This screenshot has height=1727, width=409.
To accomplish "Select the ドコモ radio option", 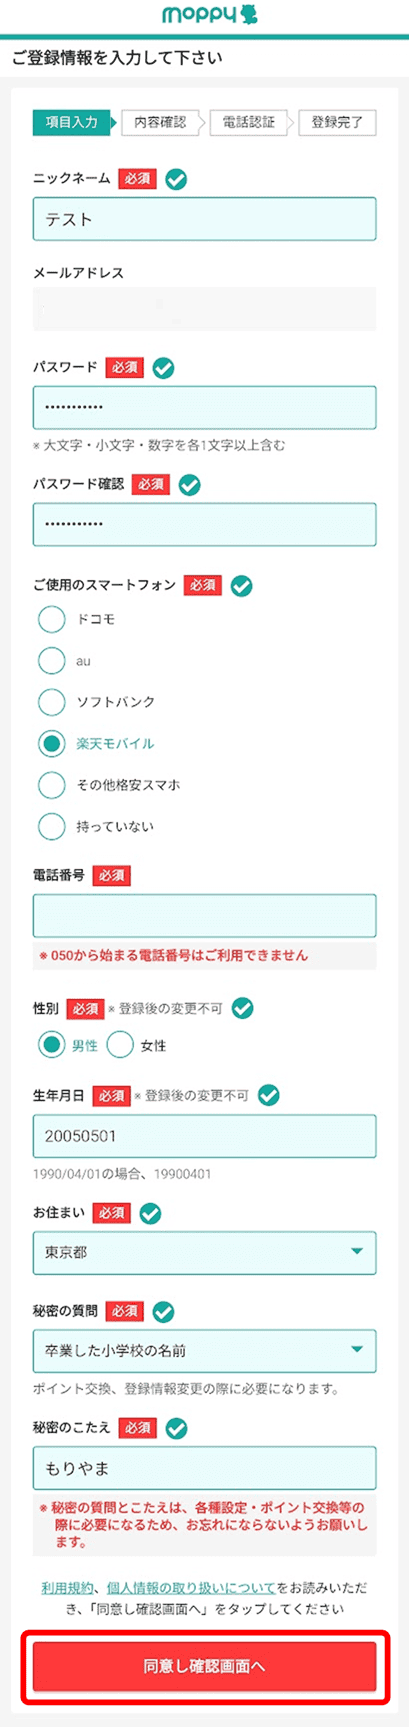I will 51,619.
